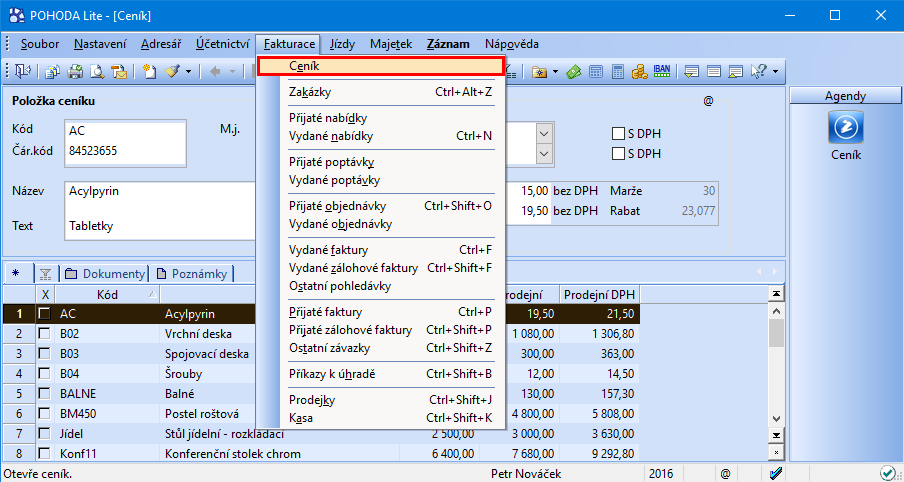Click the gold coins toolbar icon

(x=639, y=72)
